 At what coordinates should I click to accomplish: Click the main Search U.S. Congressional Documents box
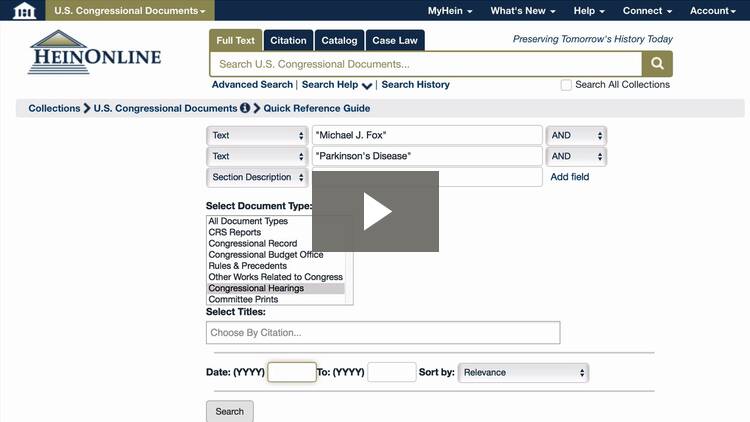tap(426, 64)
